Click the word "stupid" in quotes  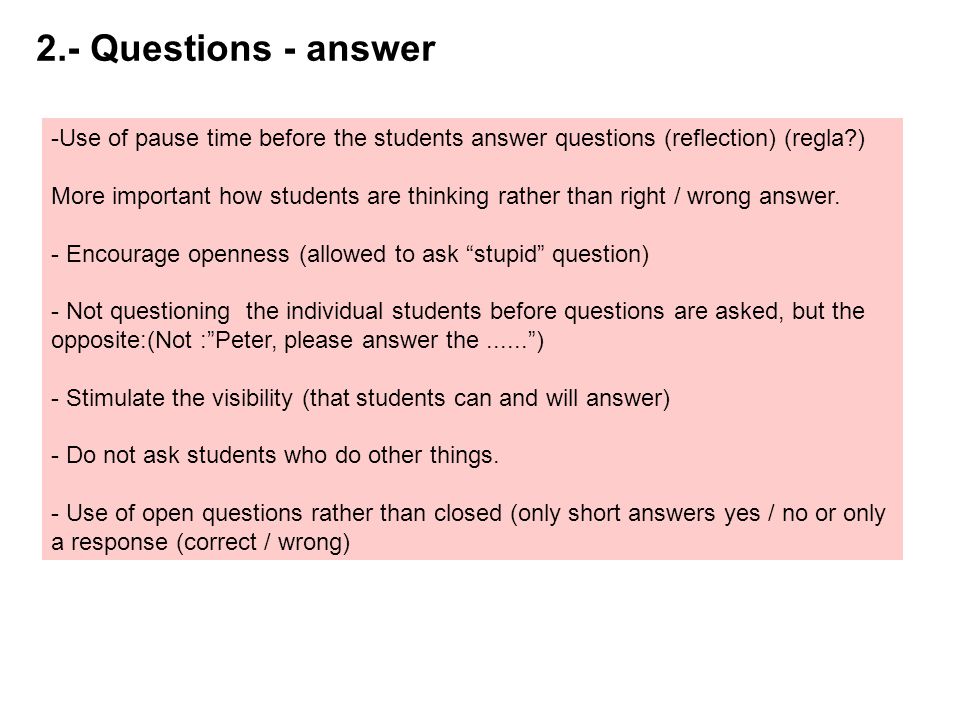coord(509,253)
